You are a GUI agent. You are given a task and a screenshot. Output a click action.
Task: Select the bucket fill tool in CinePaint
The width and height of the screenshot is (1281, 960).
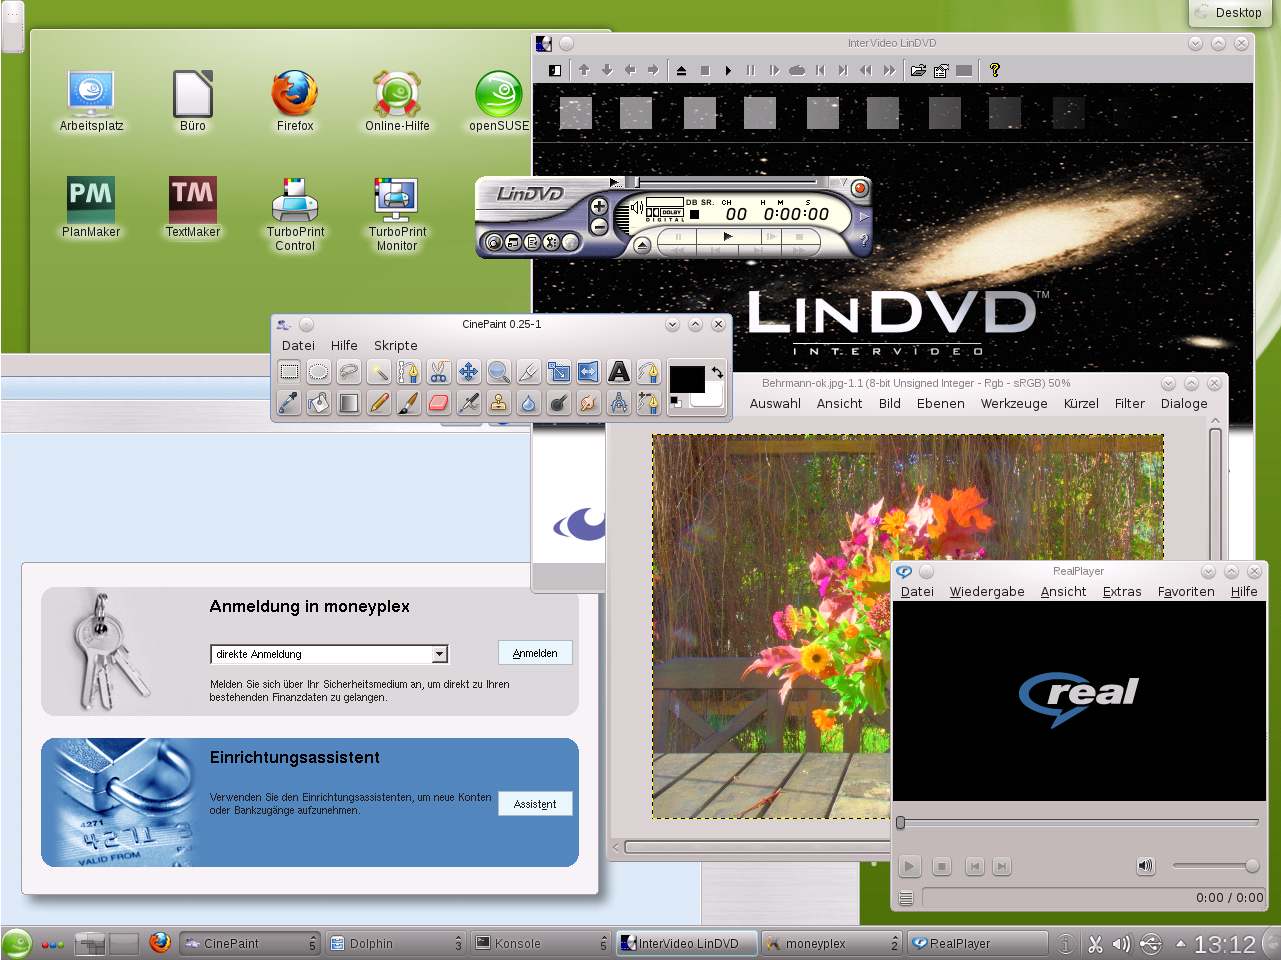click(x=319, y=402)
